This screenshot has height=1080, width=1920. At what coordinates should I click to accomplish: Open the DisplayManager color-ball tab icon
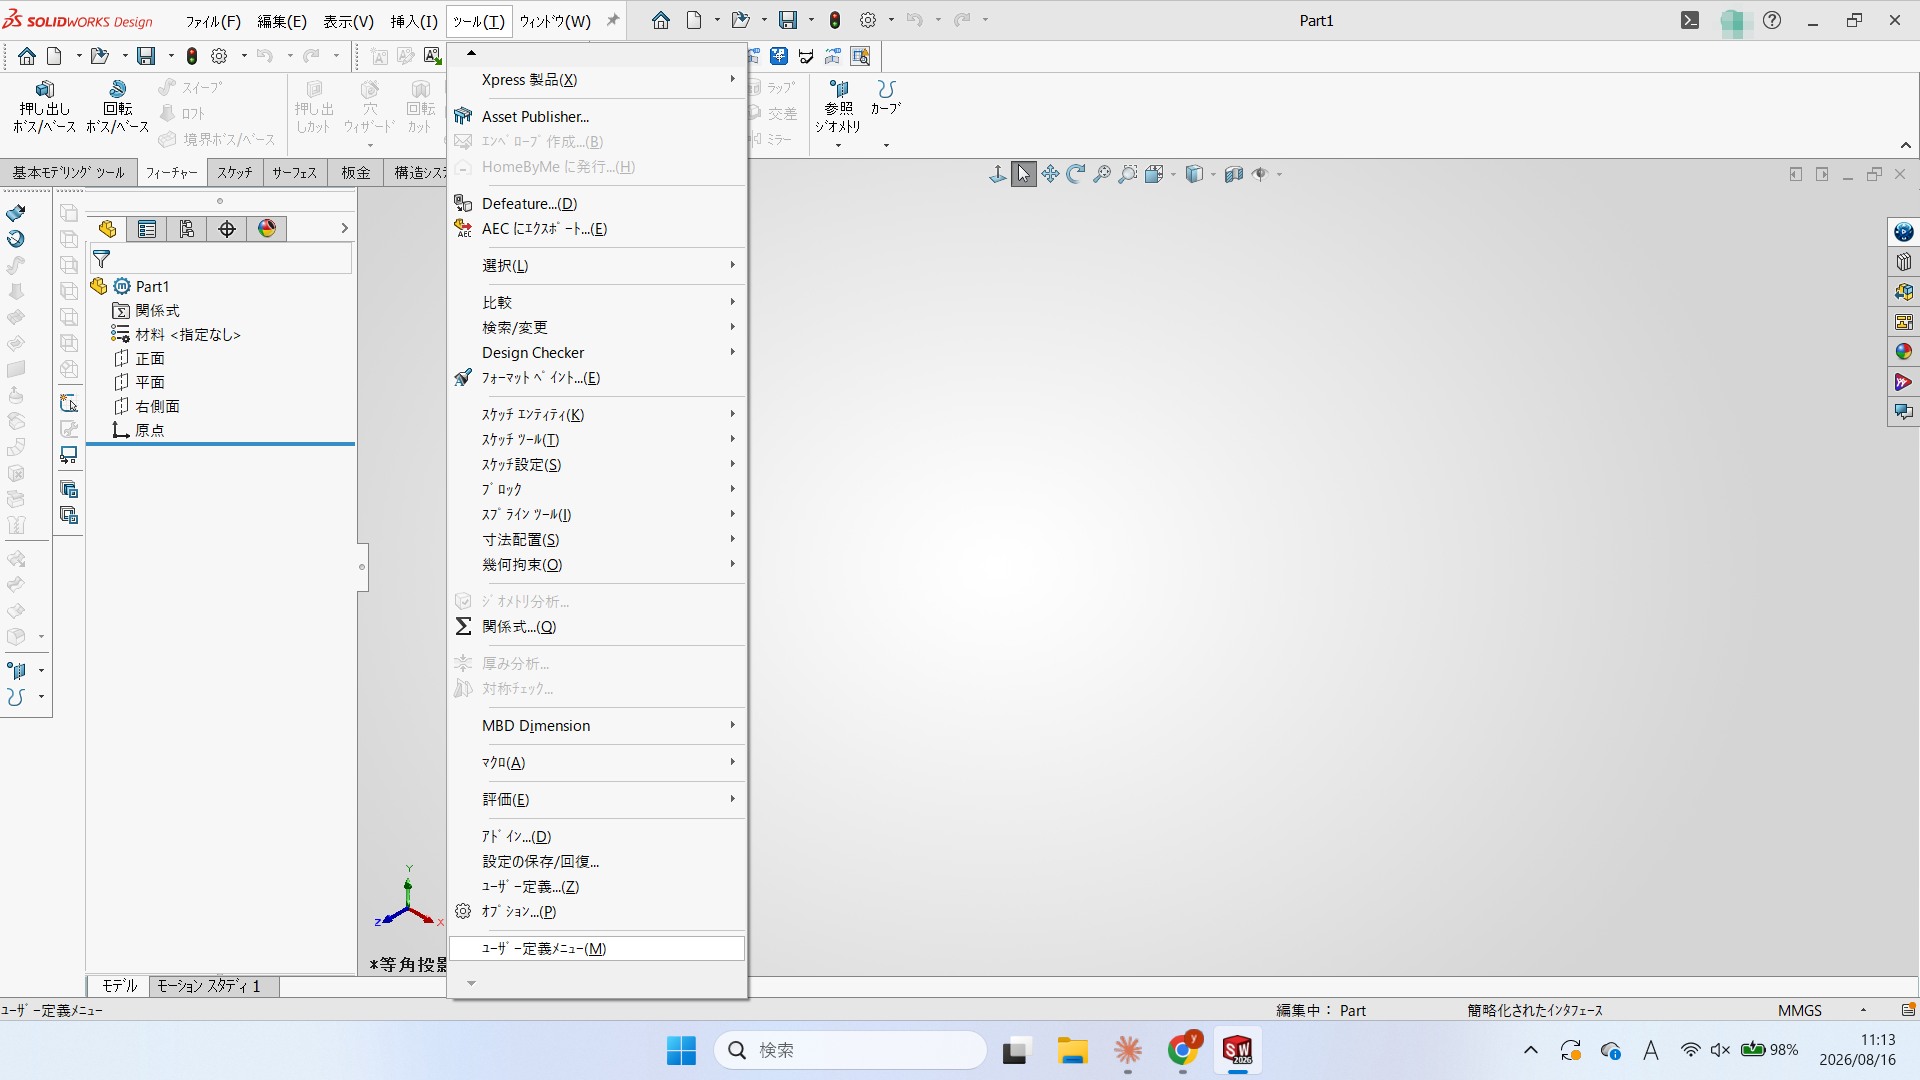pyautogui.click(x=267, y=229)
